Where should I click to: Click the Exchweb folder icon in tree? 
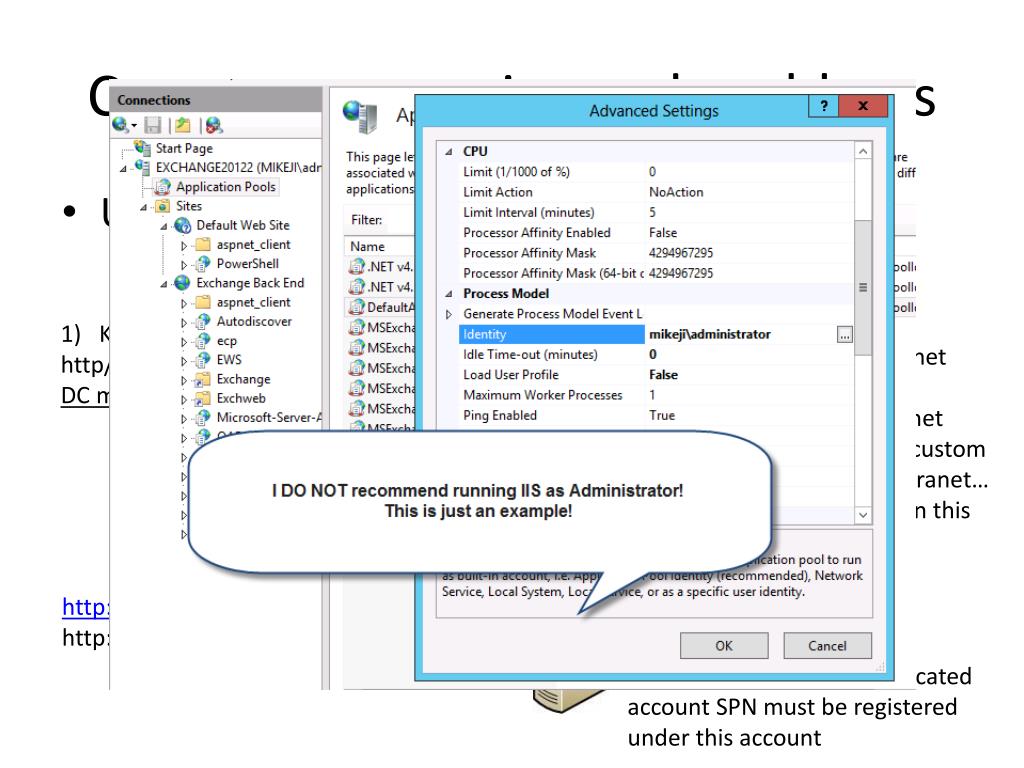(x=203, y=398)
